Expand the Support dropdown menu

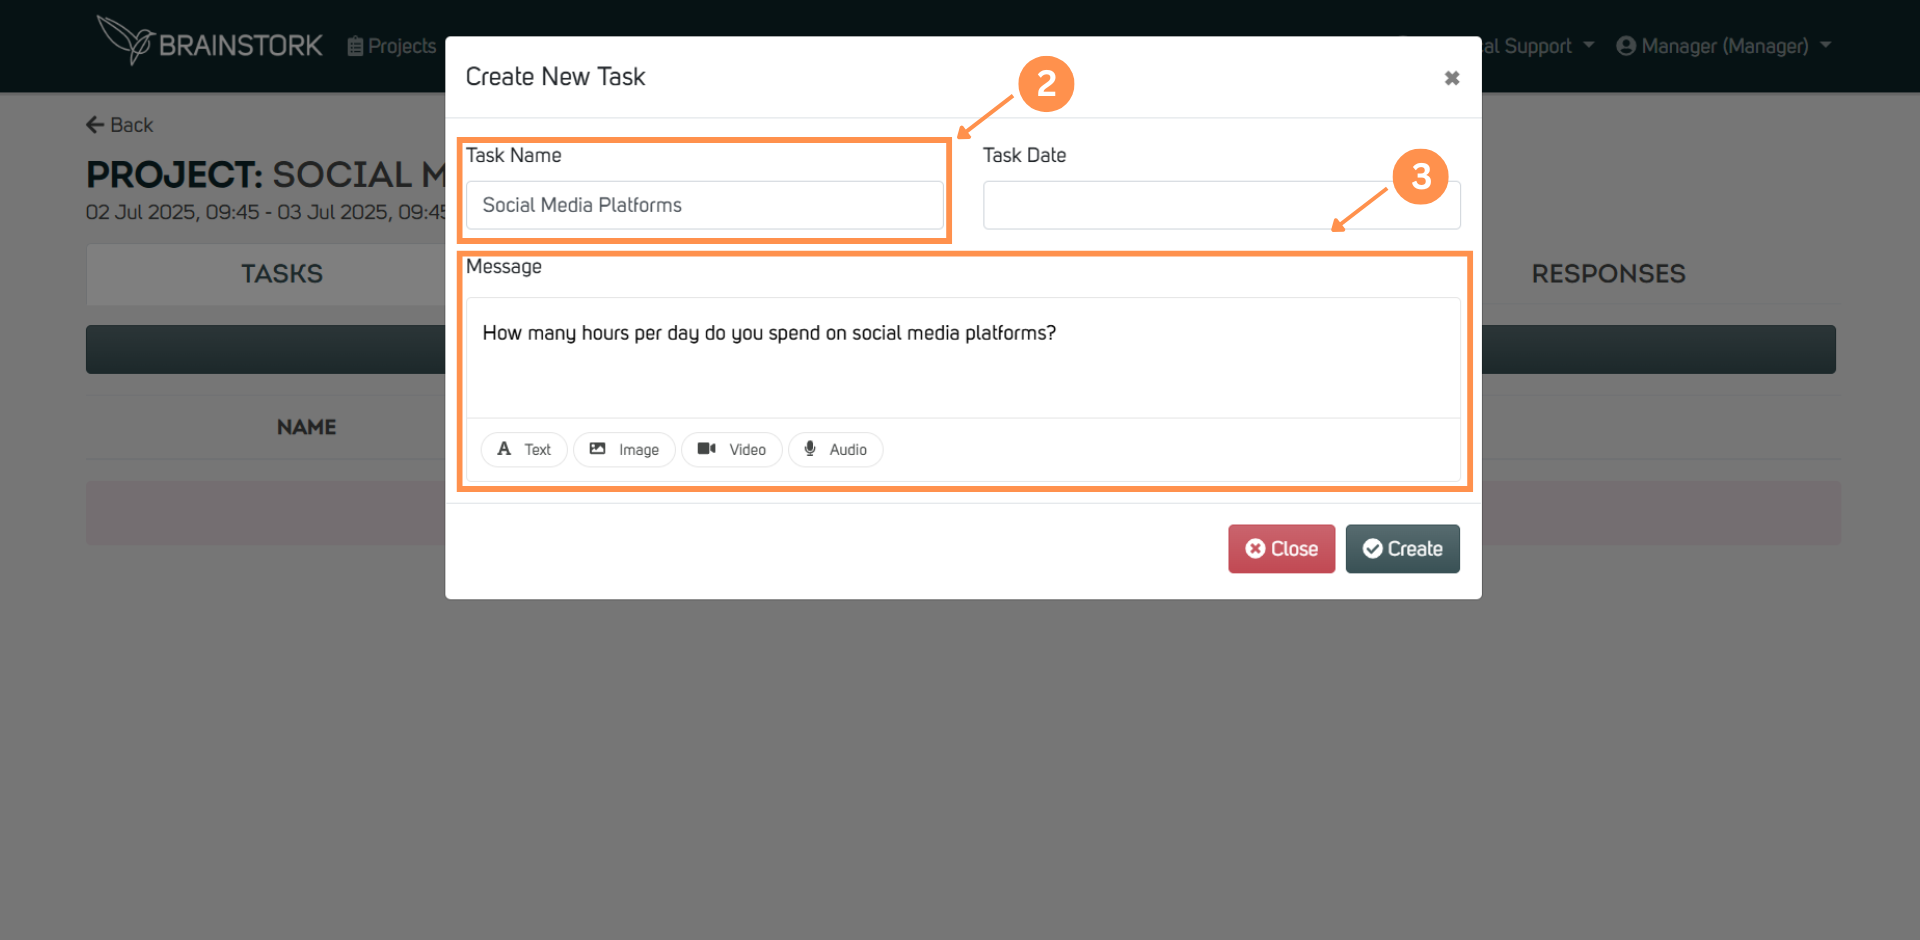click(1538, 46)
